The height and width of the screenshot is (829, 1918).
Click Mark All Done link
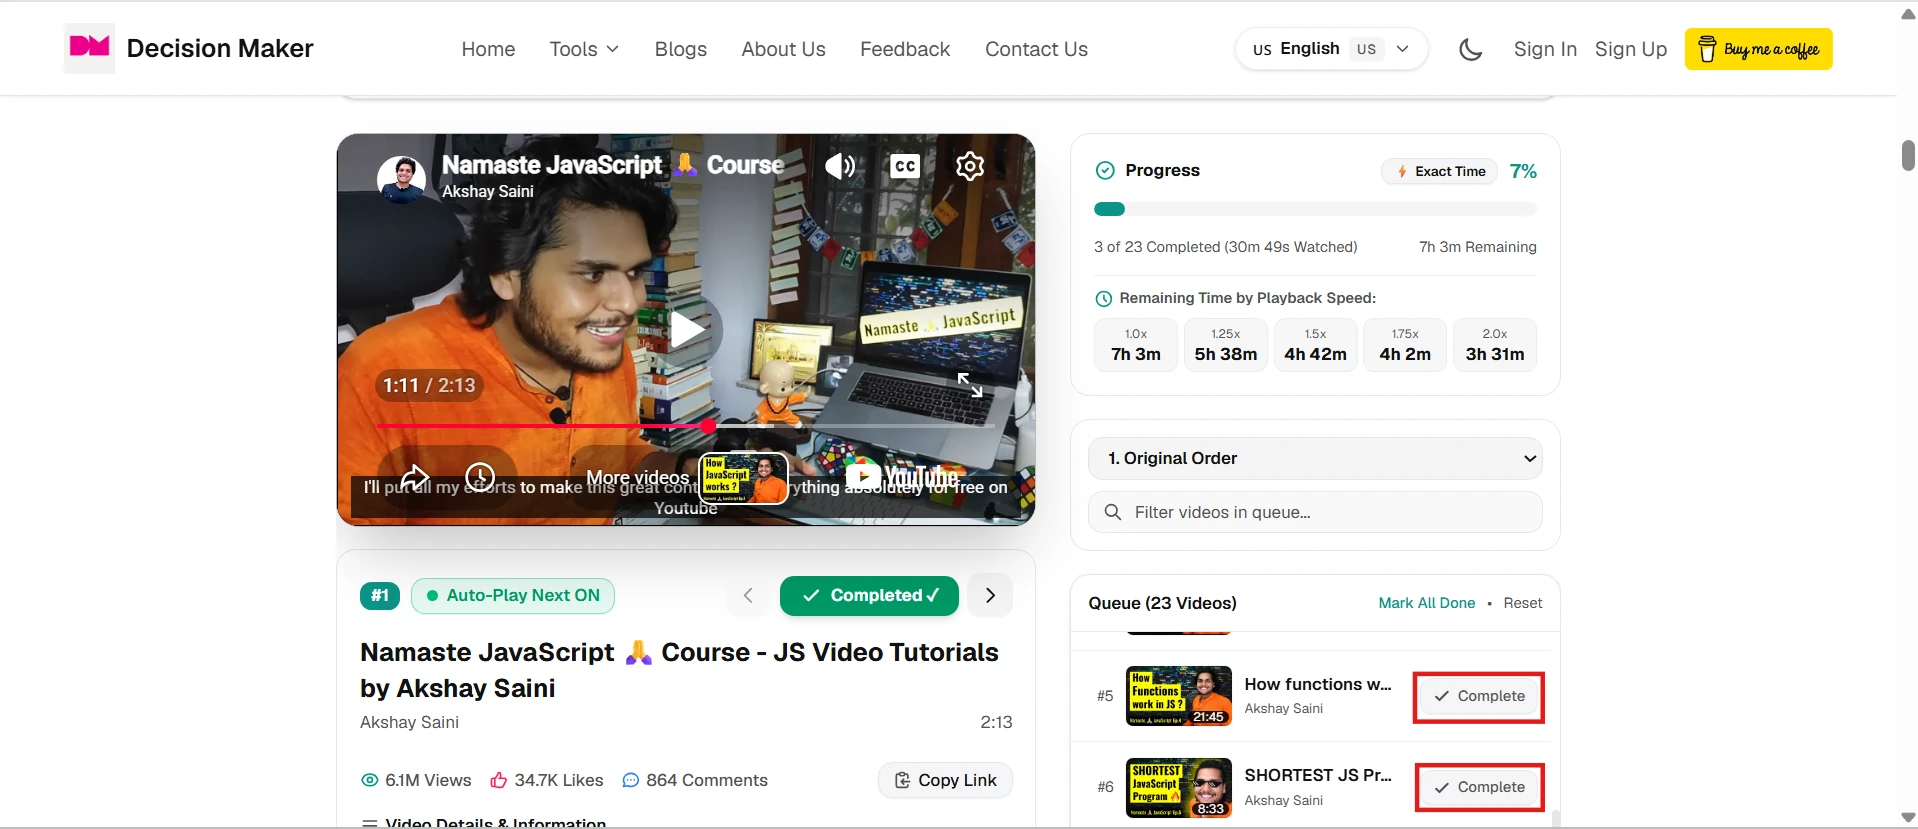[x=1426, y=603]
